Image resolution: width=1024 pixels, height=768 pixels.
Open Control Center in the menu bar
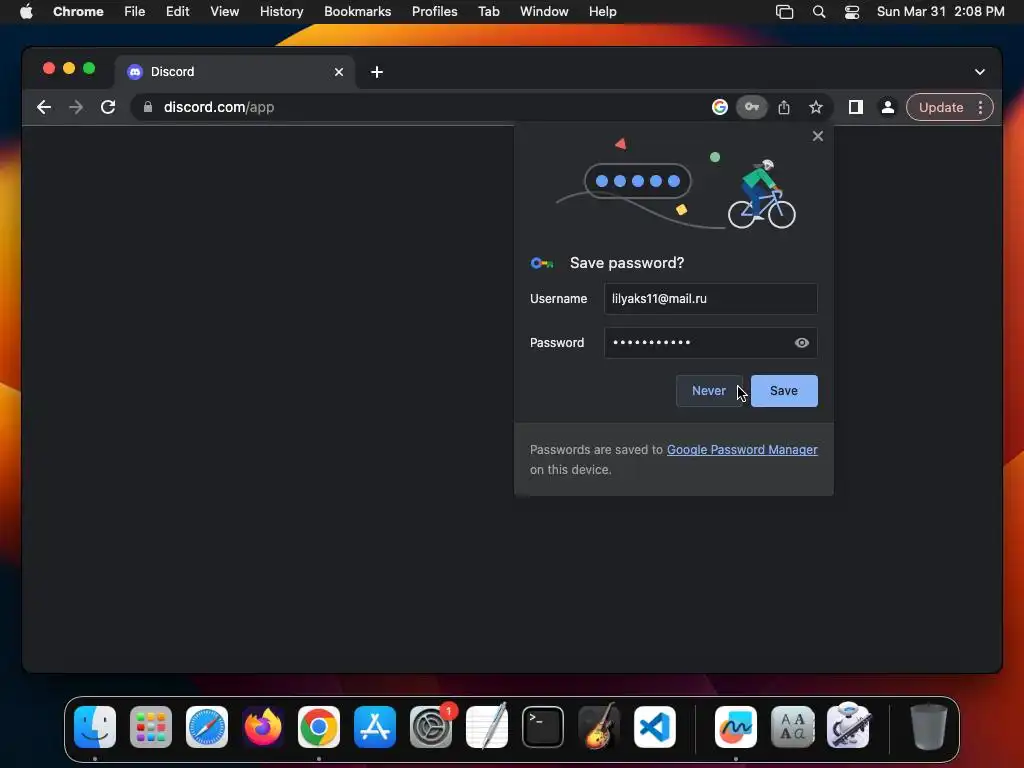852,12
